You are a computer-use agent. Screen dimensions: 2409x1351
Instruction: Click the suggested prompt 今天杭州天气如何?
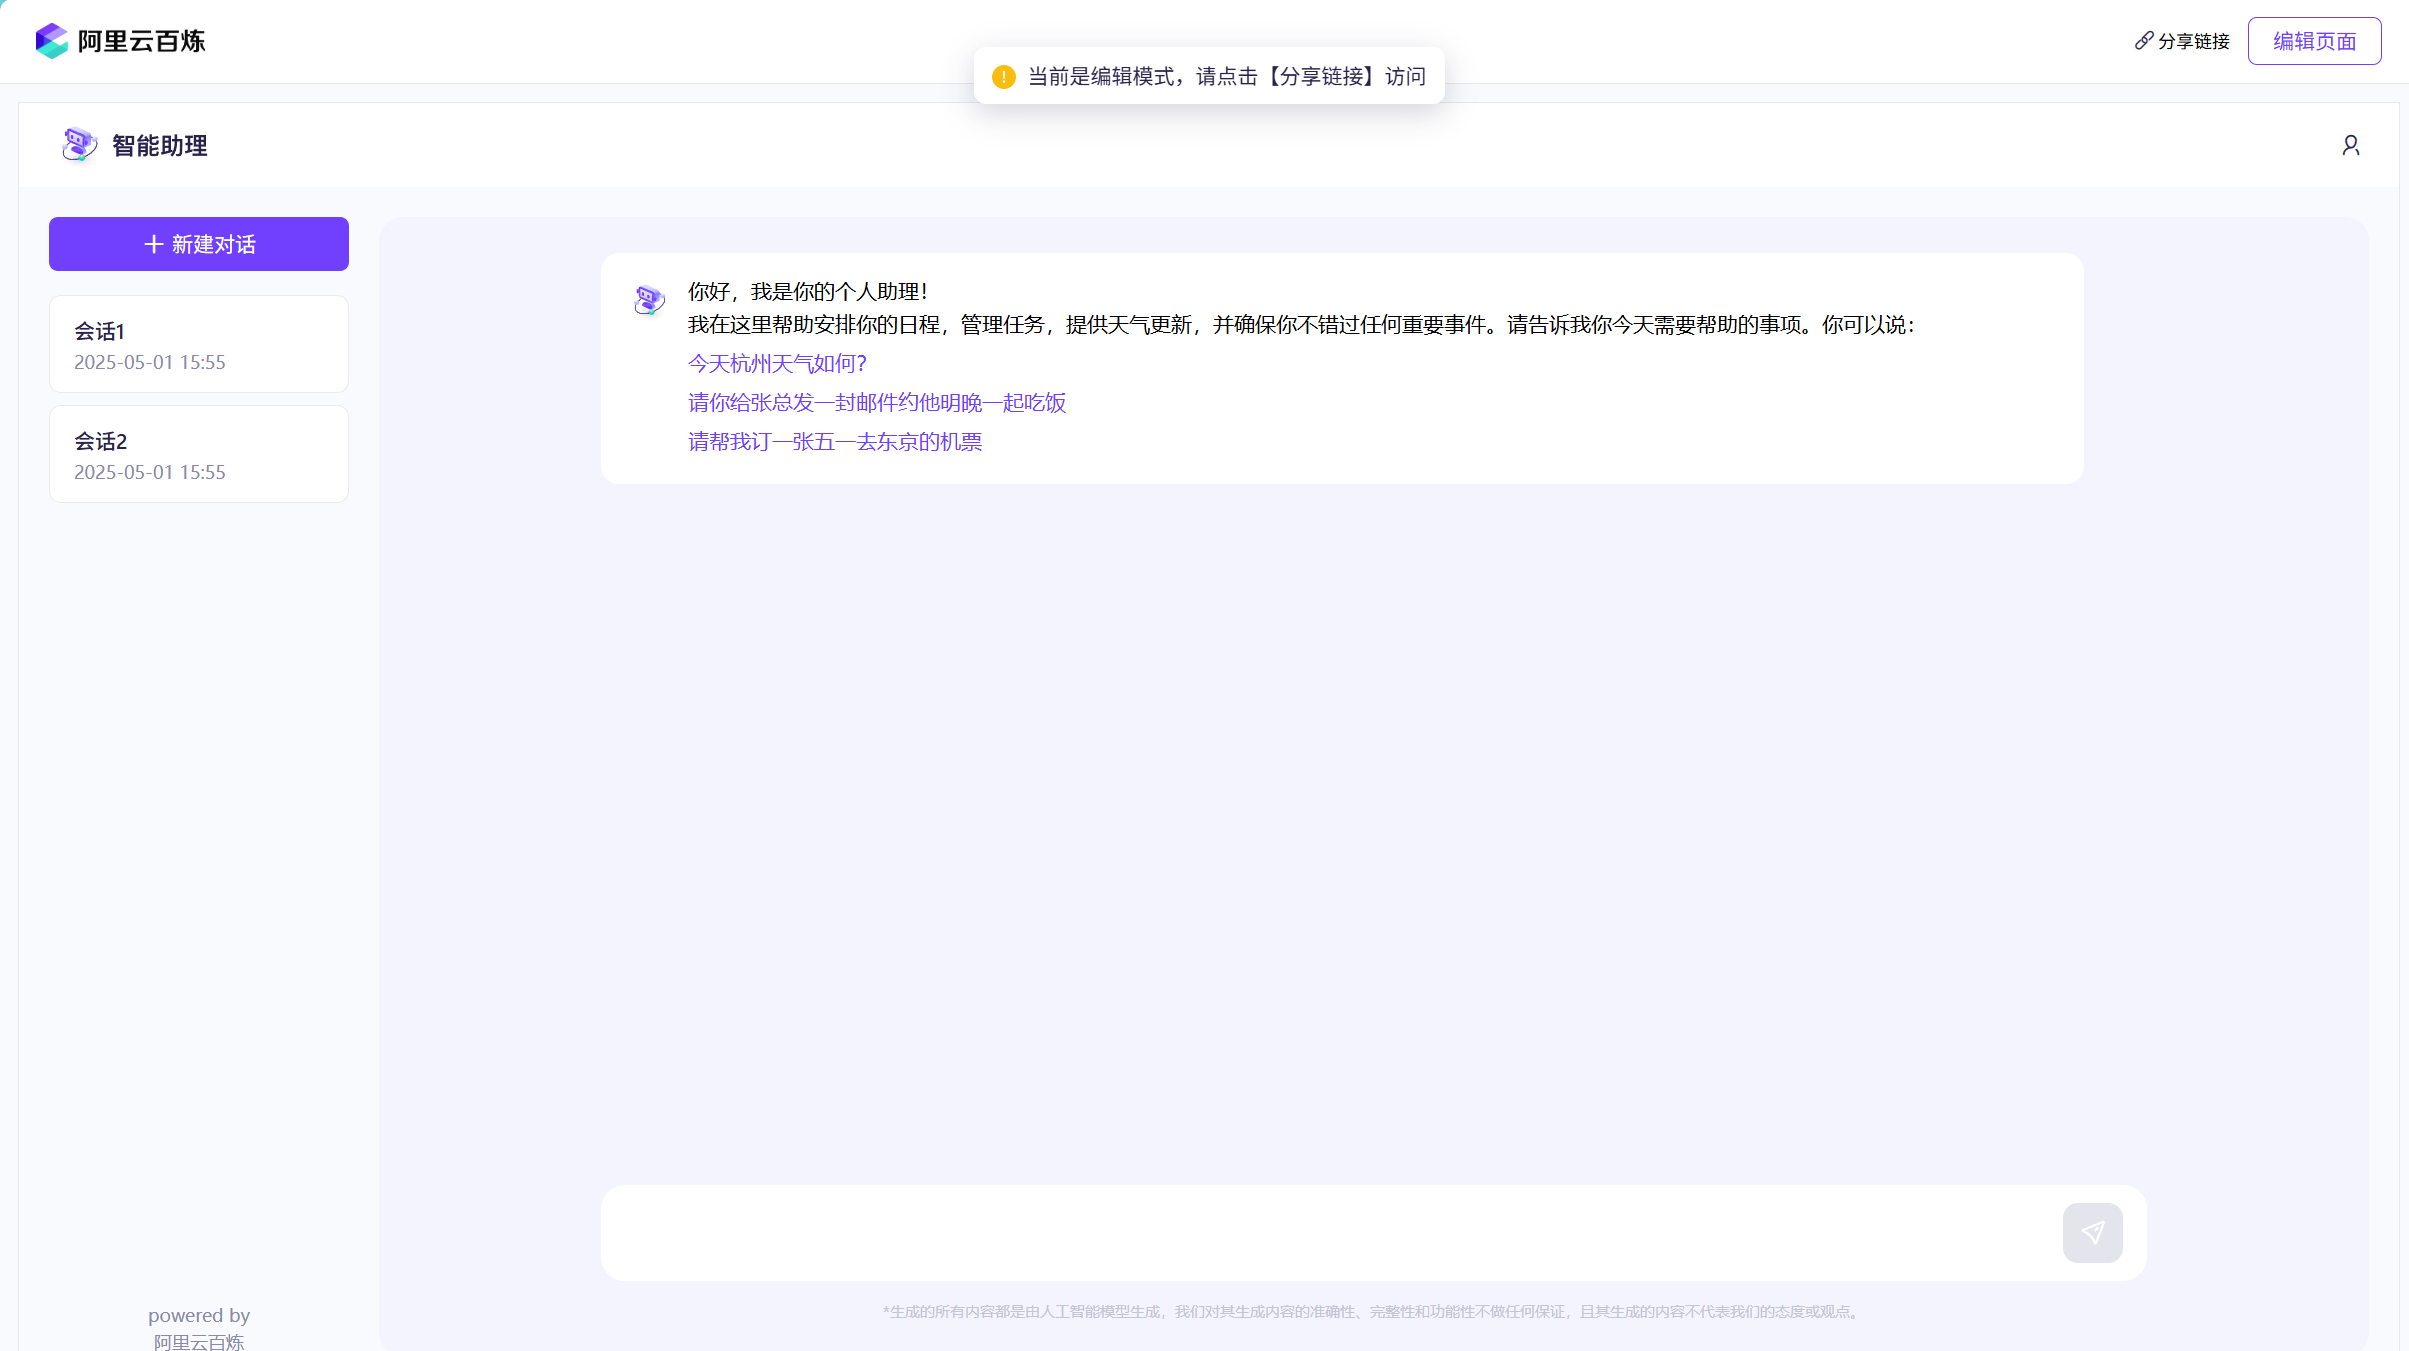pyautogui.click(x=777, y=363)
